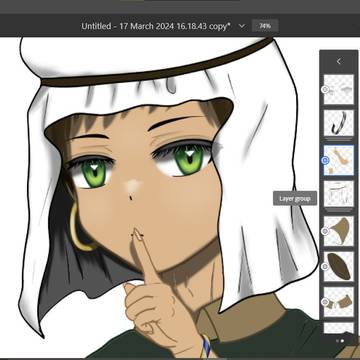
Task: Select the layer with brown collar pieces
Action: point(339,302)
